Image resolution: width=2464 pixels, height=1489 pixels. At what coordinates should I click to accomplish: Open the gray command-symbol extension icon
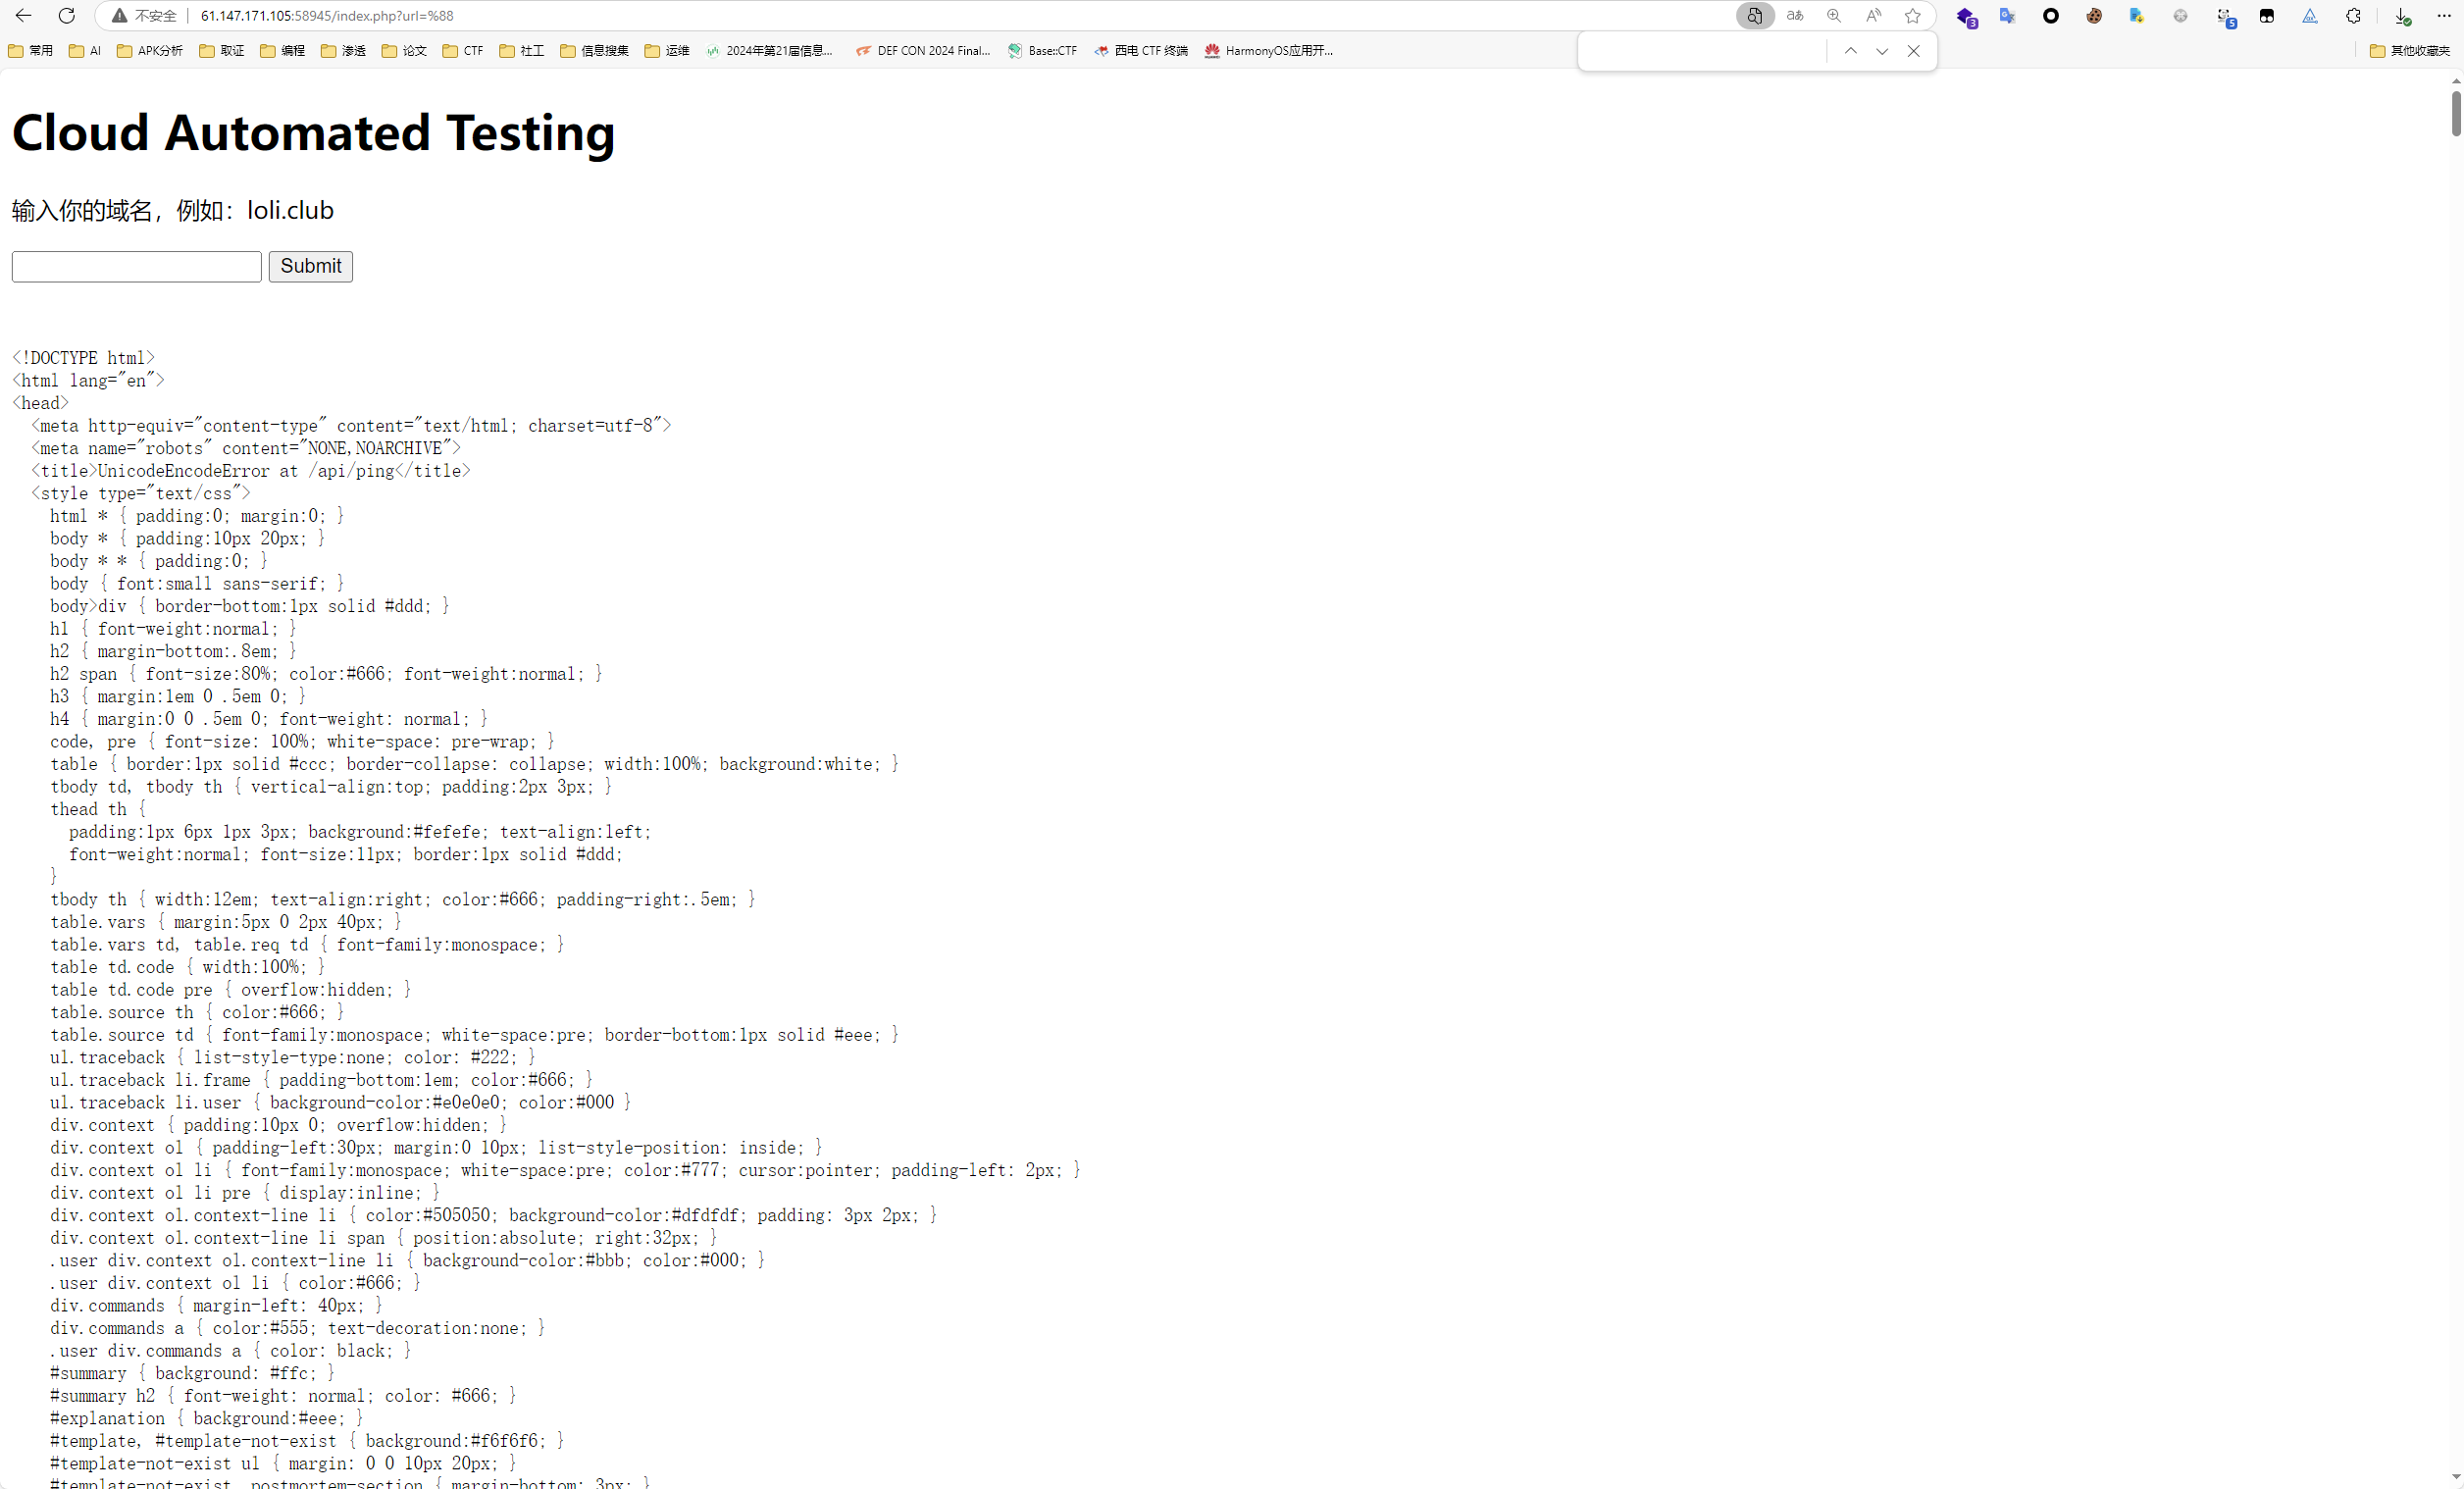2181,16
